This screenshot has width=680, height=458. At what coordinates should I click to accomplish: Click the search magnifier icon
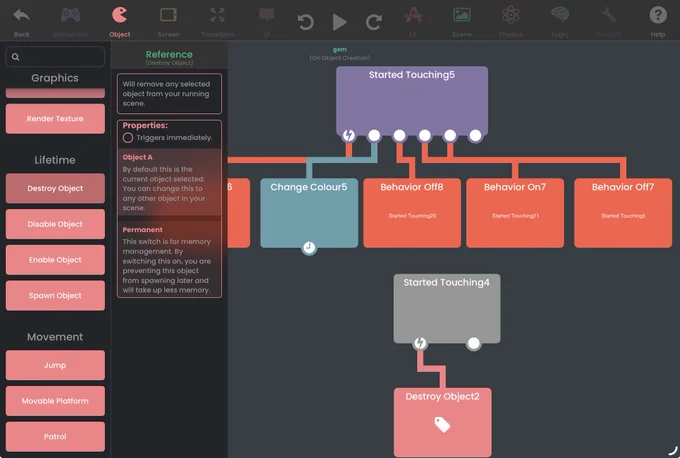point(16,57)
